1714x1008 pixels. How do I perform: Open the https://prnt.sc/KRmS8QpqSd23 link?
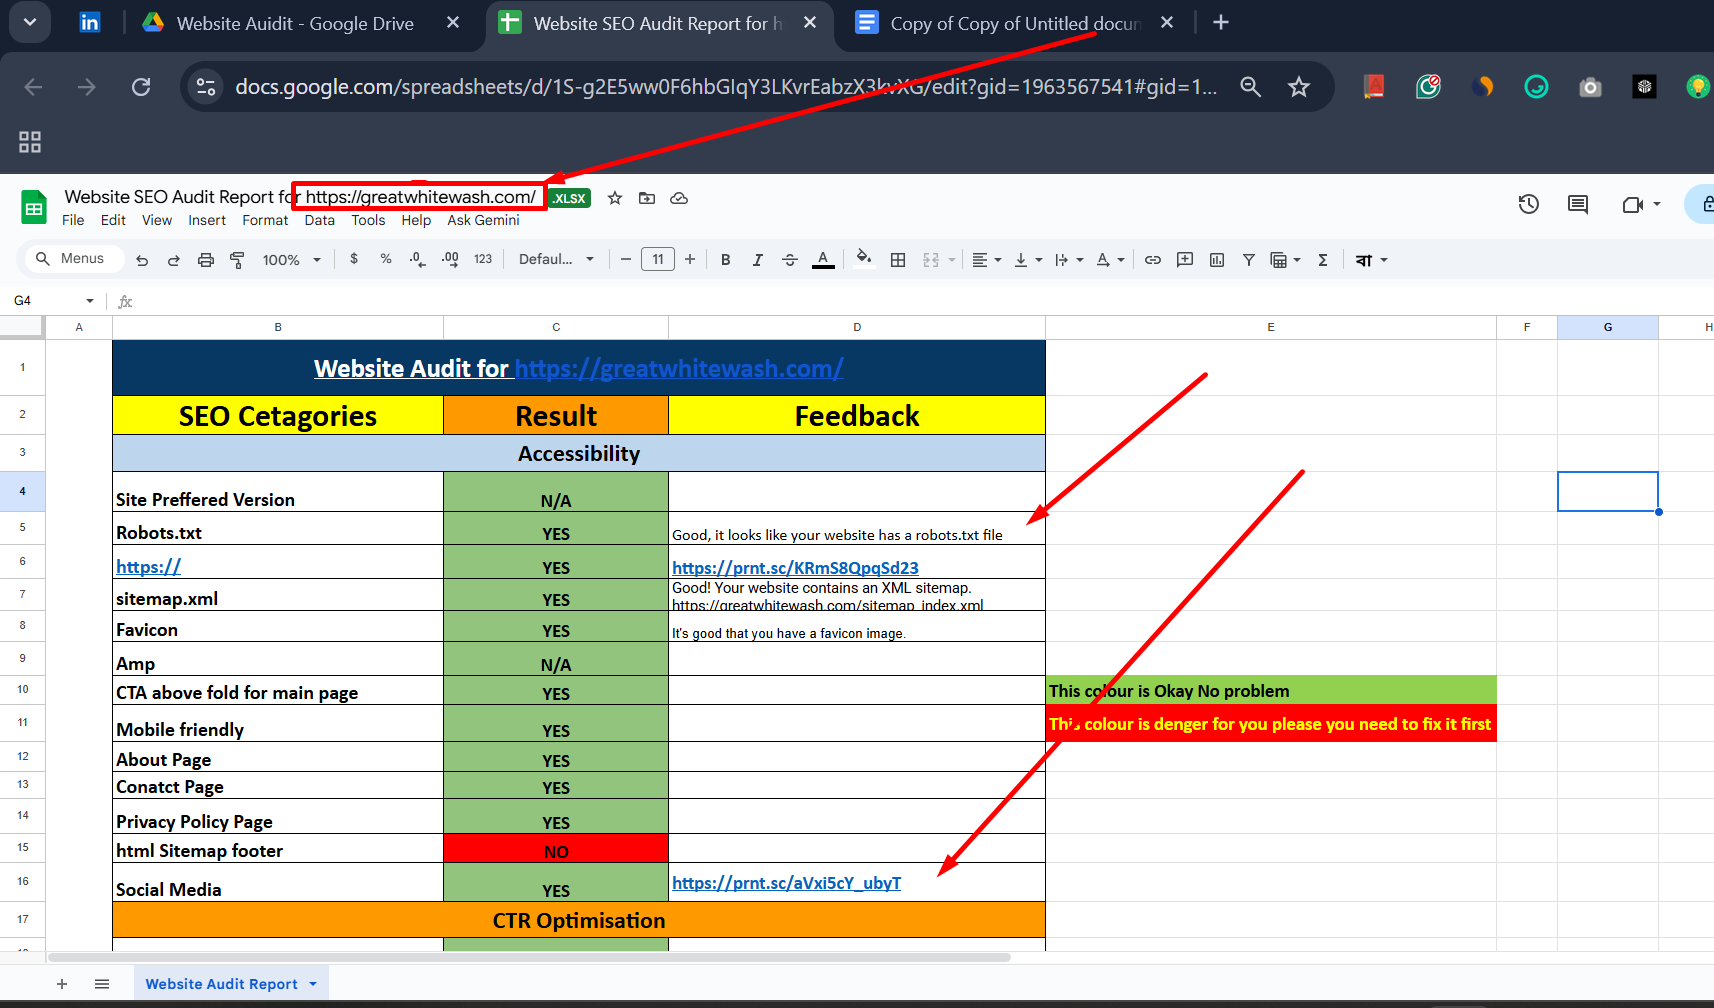point(795,567)
